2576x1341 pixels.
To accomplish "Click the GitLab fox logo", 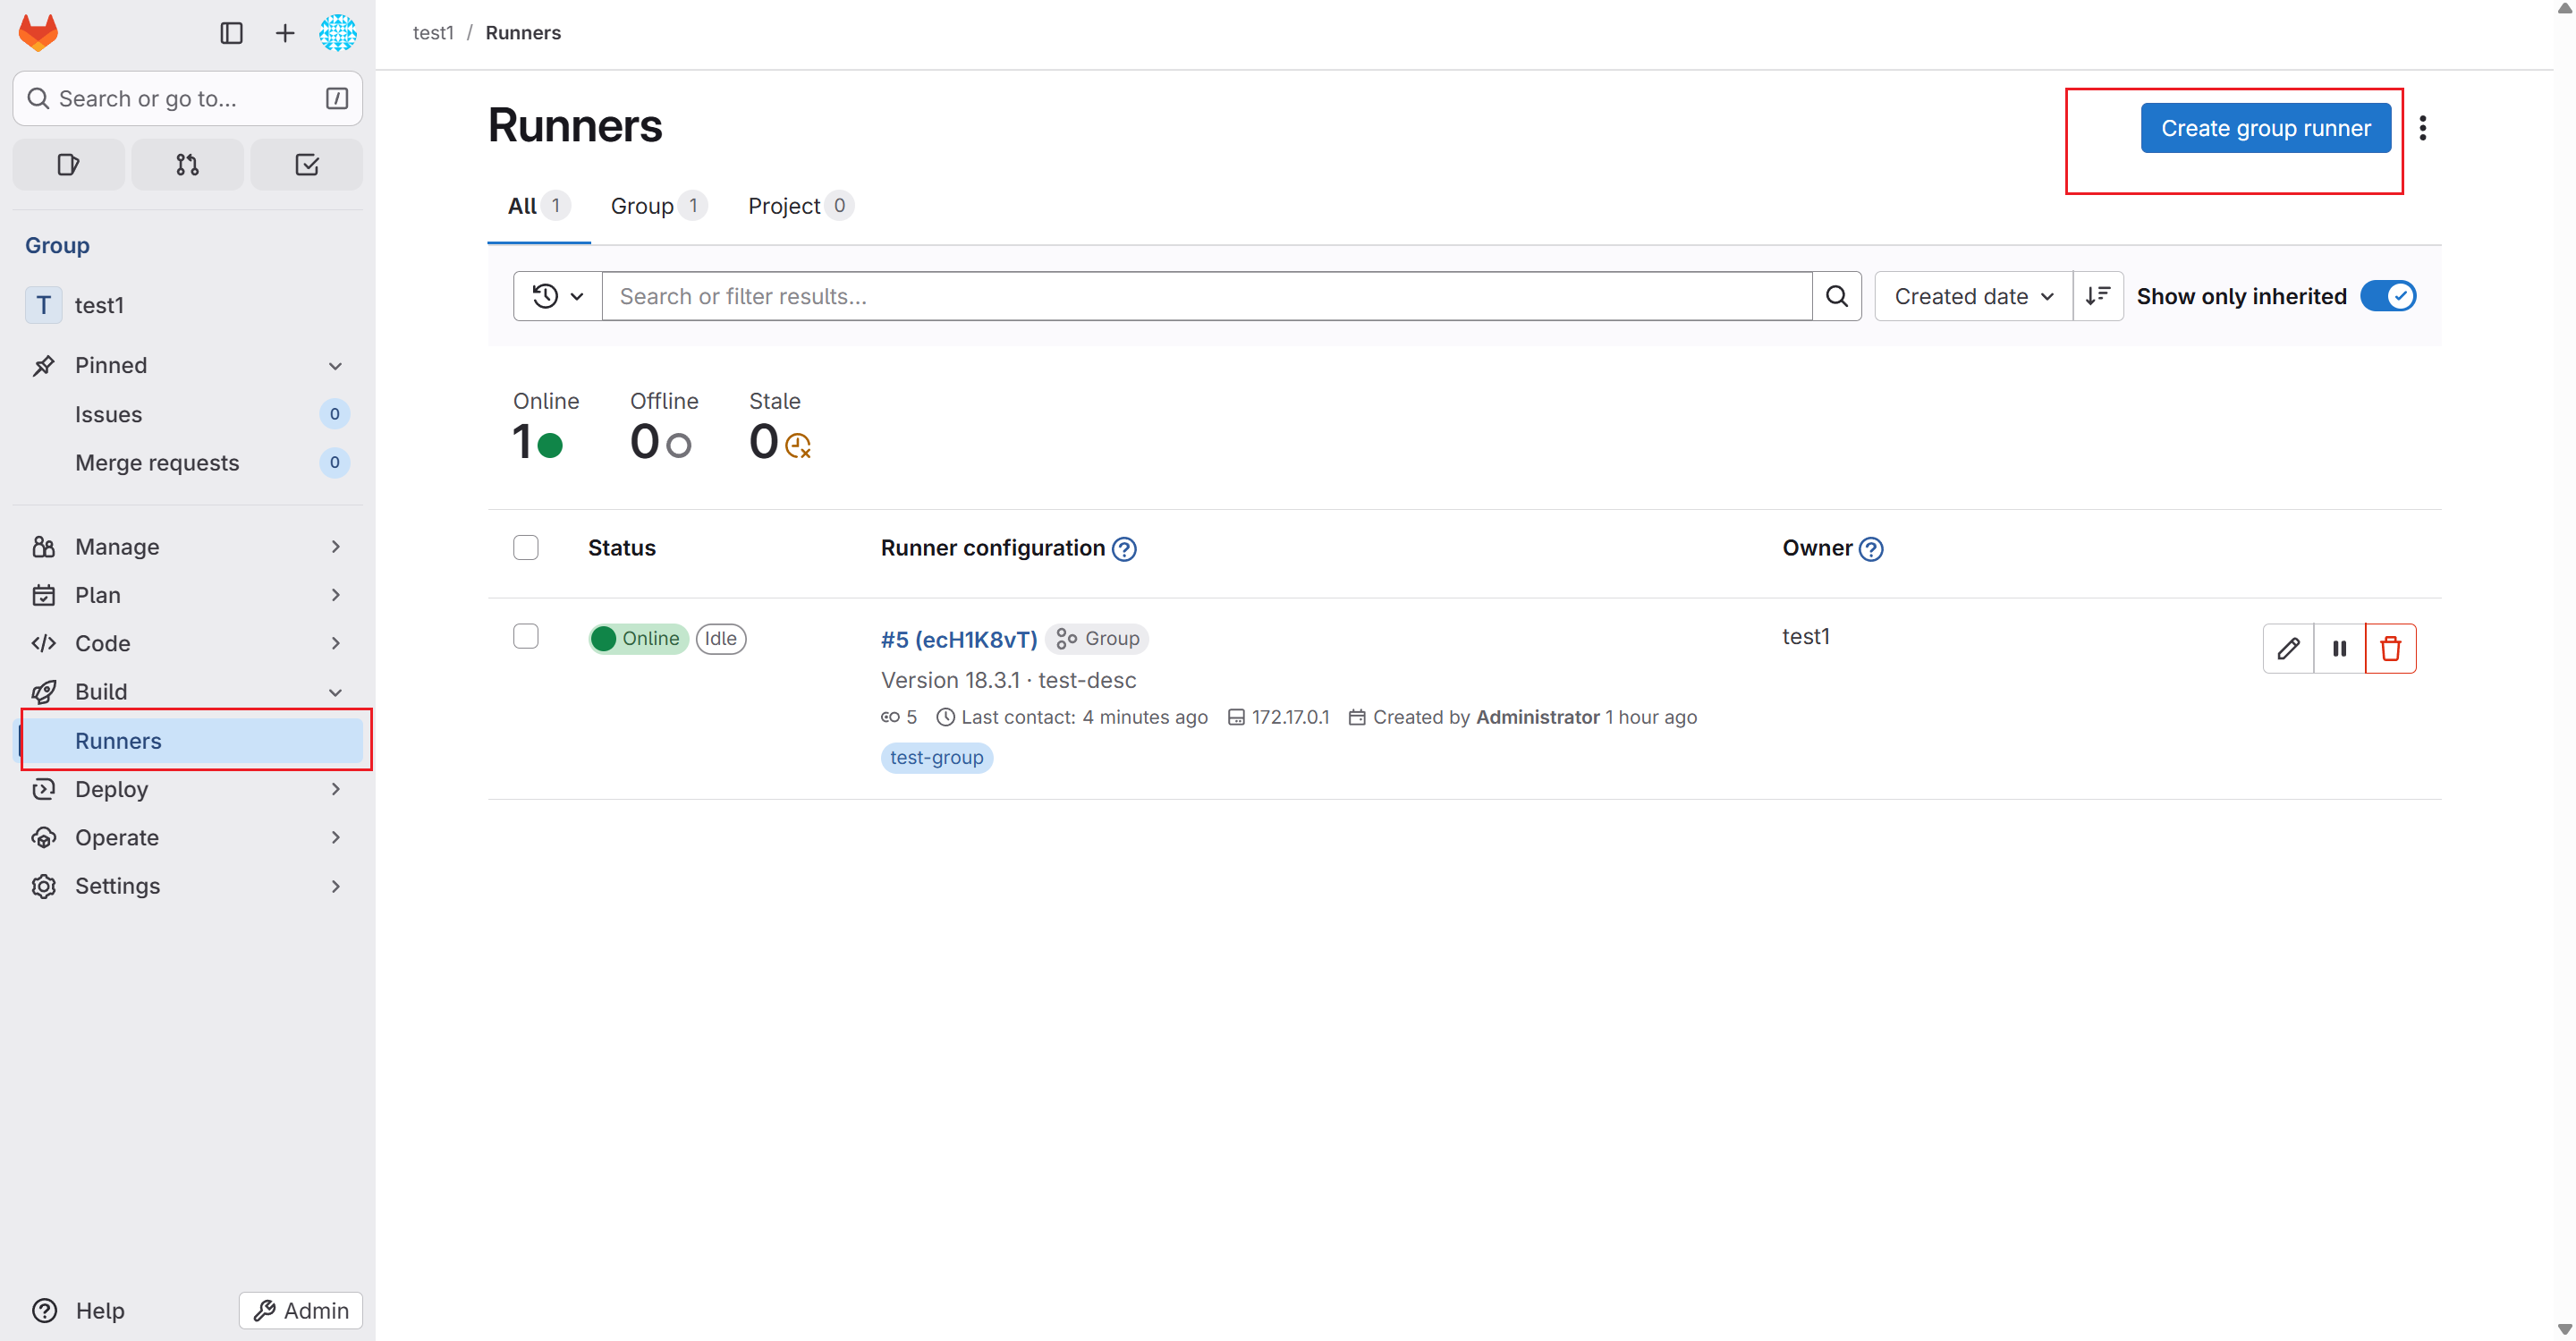I will (39, 33).
